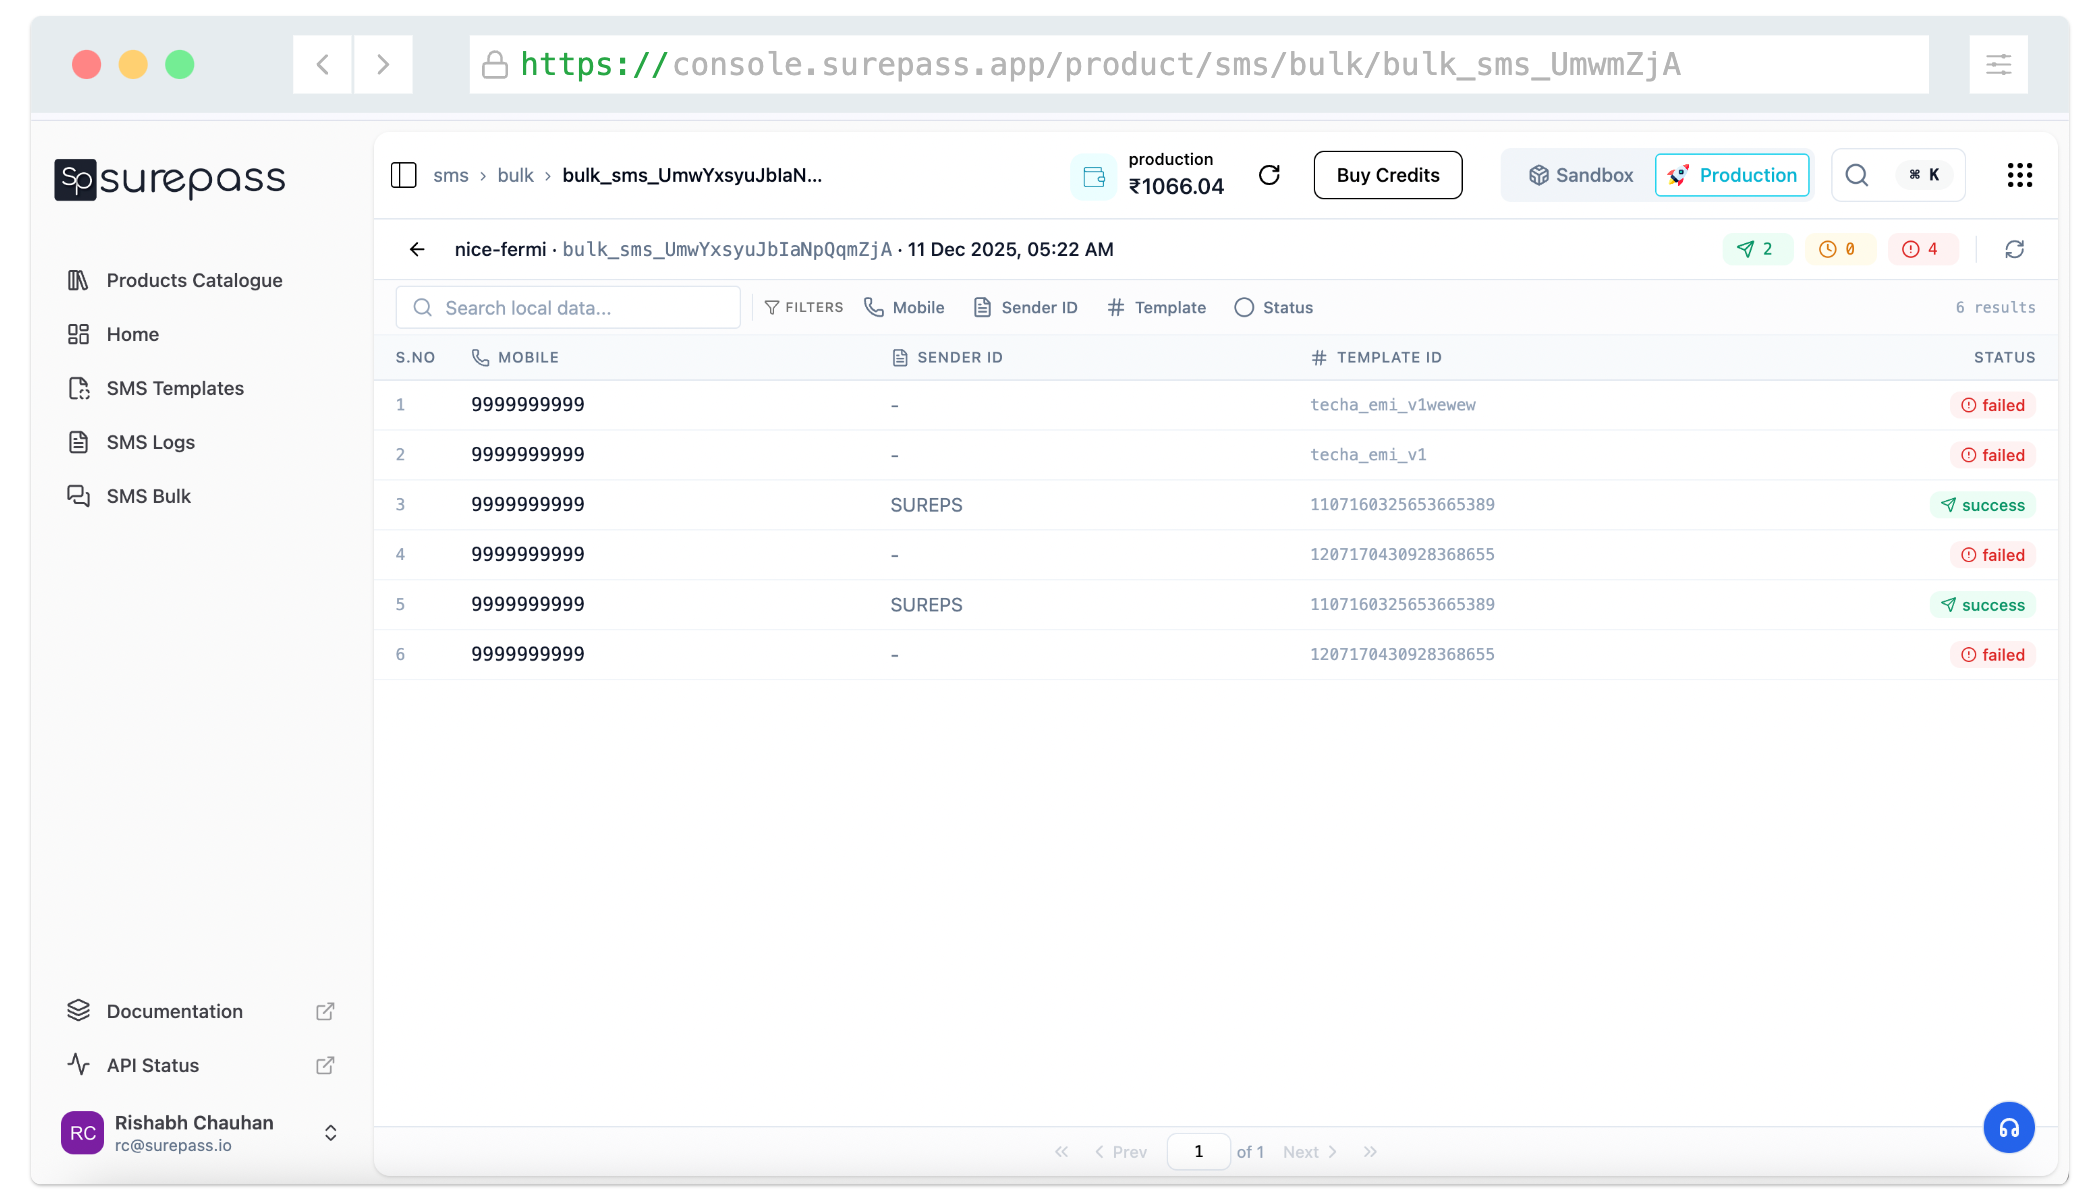
Task: Open the apps grid menu icon
Action: [2019, 175]
